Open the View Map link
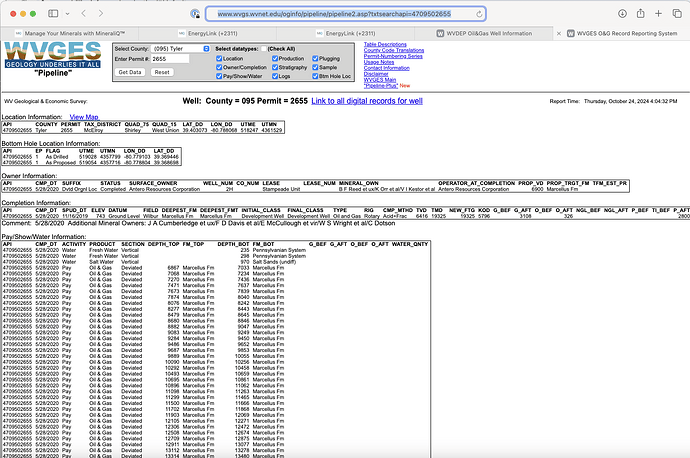Screen dimensions: 690x458 point(84,117)
